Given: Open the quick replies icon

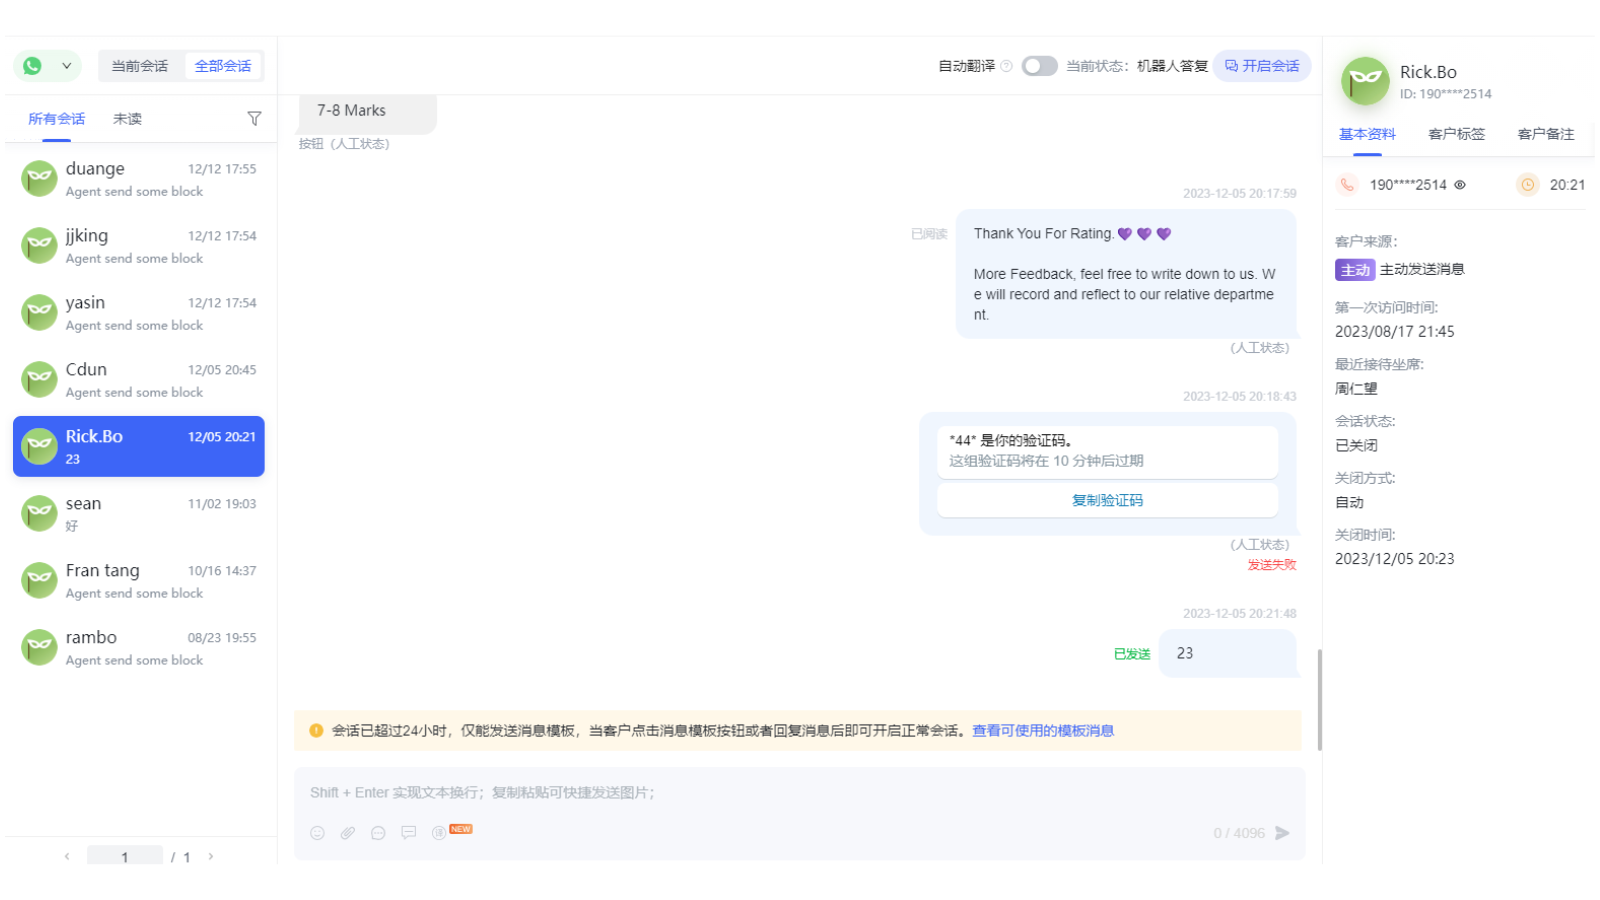Looking at the screenshot, I should pos(377,832).
